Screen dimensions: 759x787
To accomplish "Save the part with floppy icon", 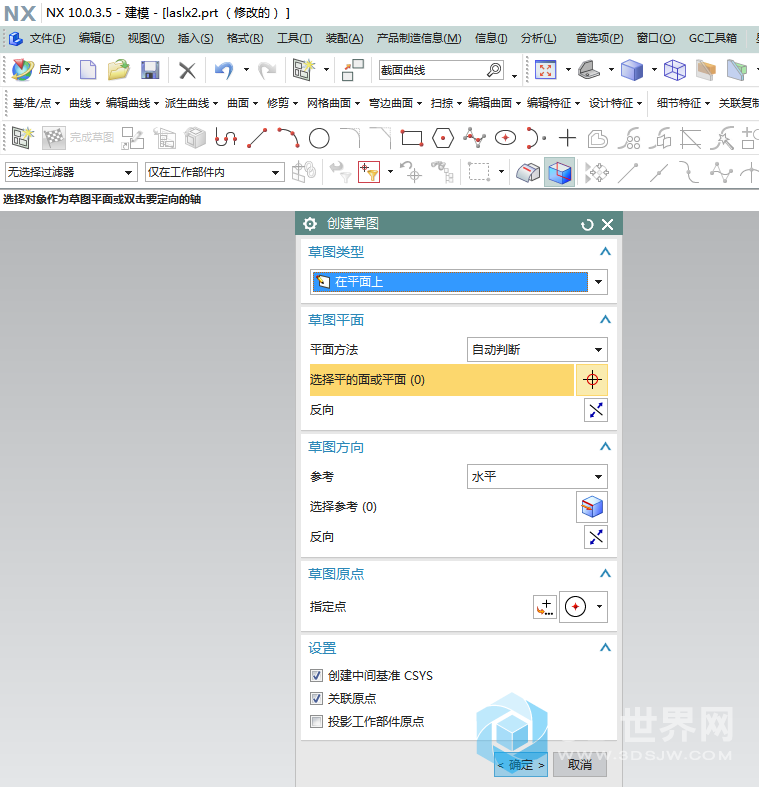I will tap(150, 70).
